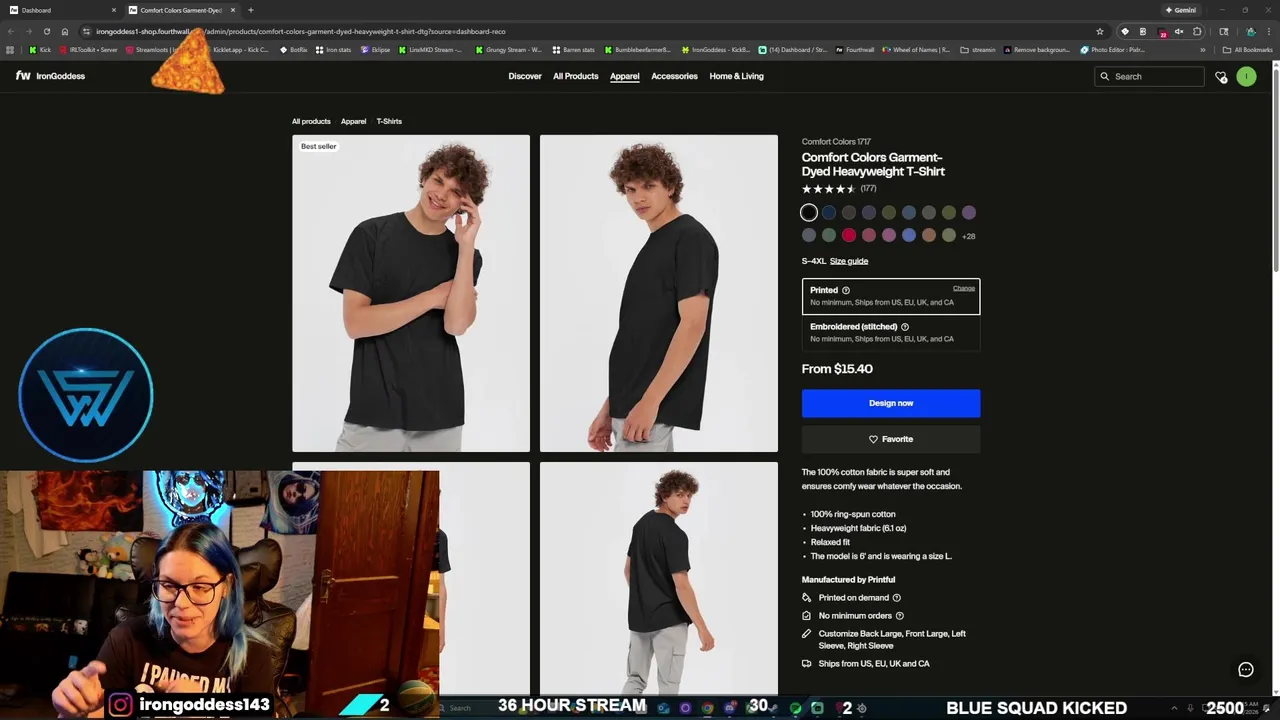The width and height of the screenshot is (1280, 720).
Task: Open the side-view model photo
Action: 659,293
